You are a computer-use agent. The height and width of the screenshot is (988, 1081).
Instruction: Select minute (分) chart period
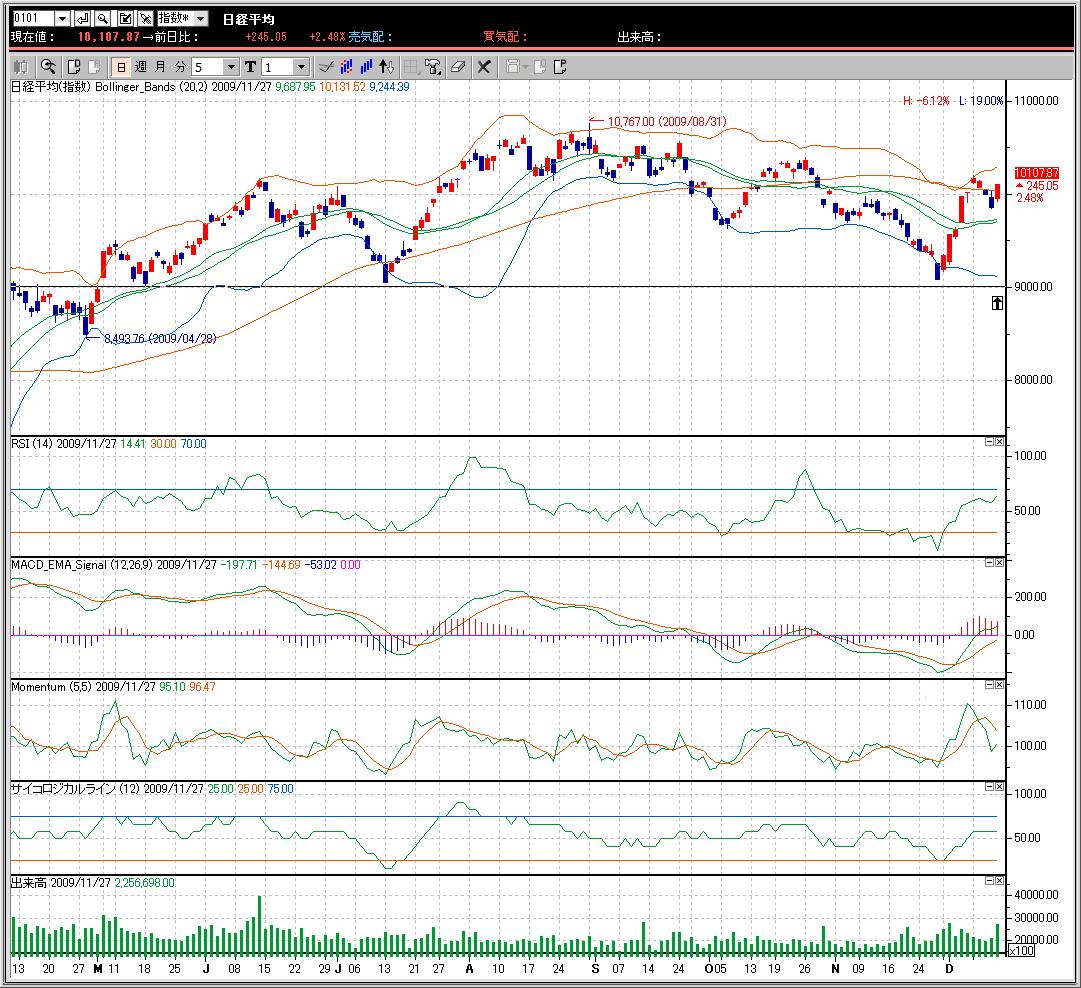[180, 67]
